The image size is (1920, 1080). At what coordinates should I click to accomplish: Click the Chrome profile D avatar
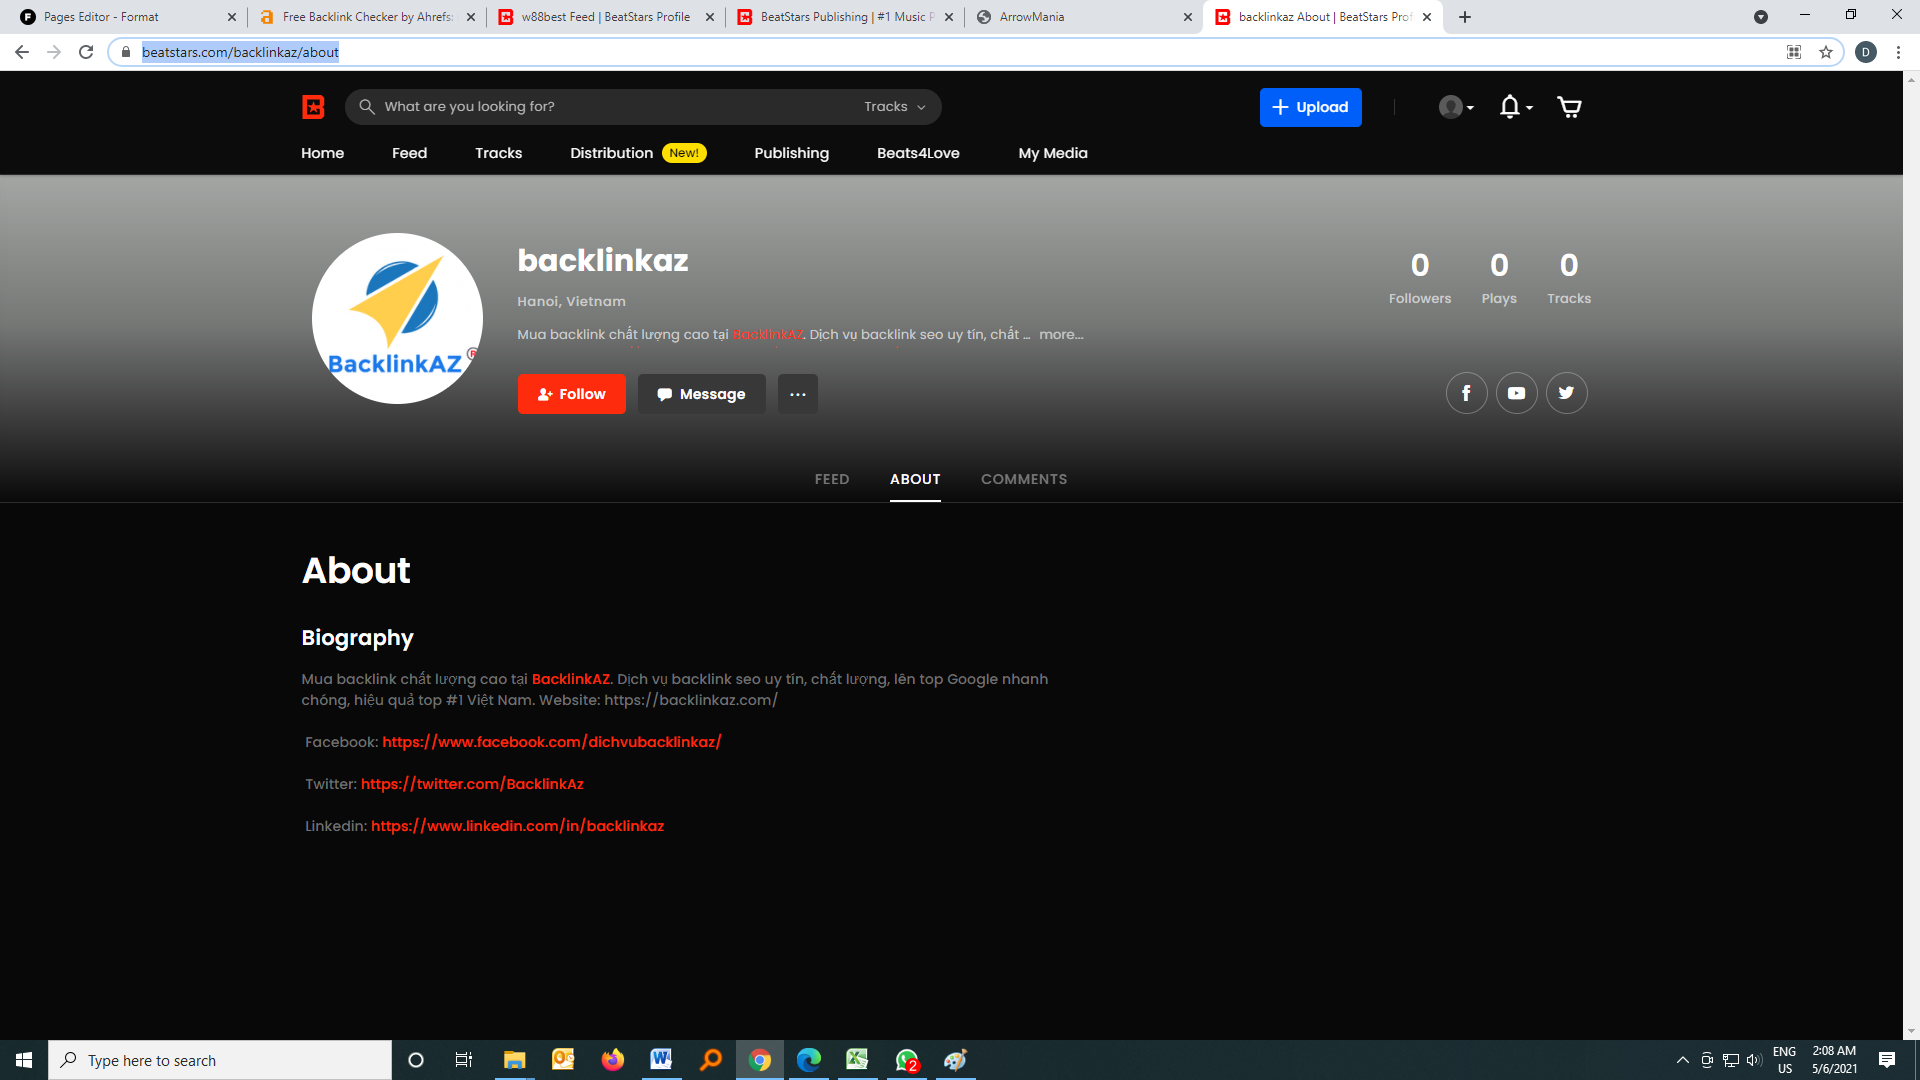1865,52
